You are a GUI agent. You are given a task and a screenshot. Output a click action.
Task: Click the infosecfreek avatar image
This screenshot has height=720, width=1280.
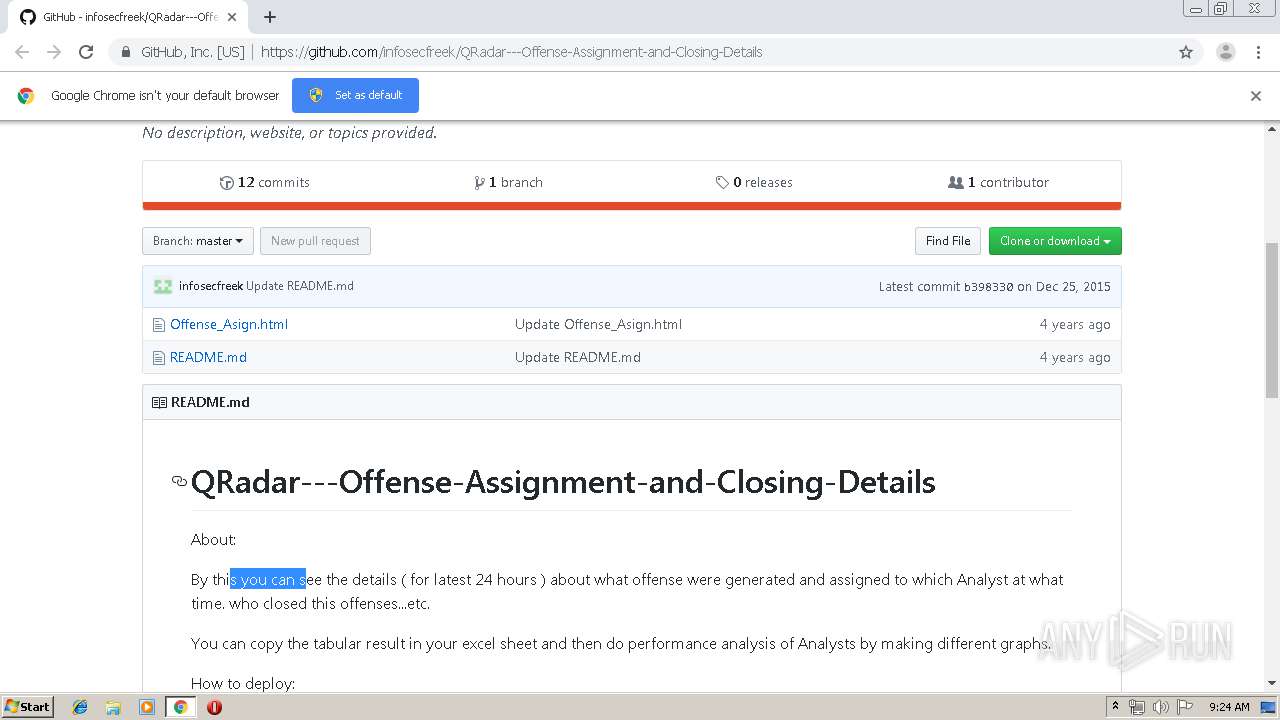pos(163,286)
